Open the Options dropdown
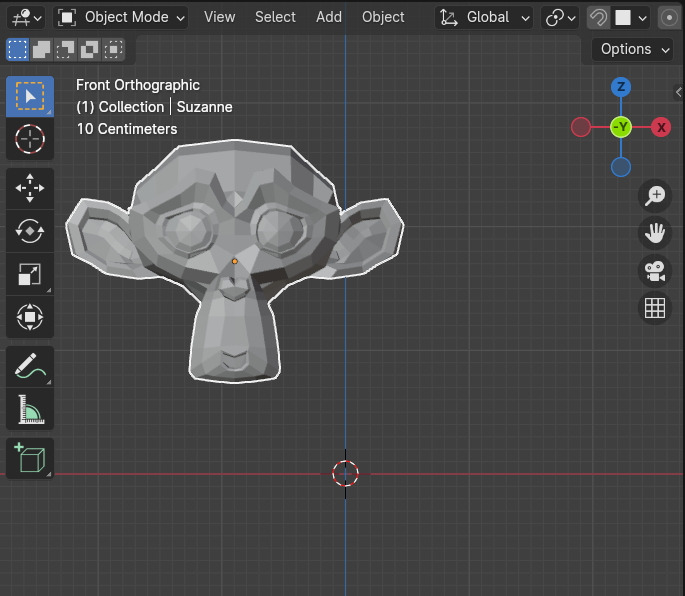Viewport: 685px width, 596px height. (632, 49)
